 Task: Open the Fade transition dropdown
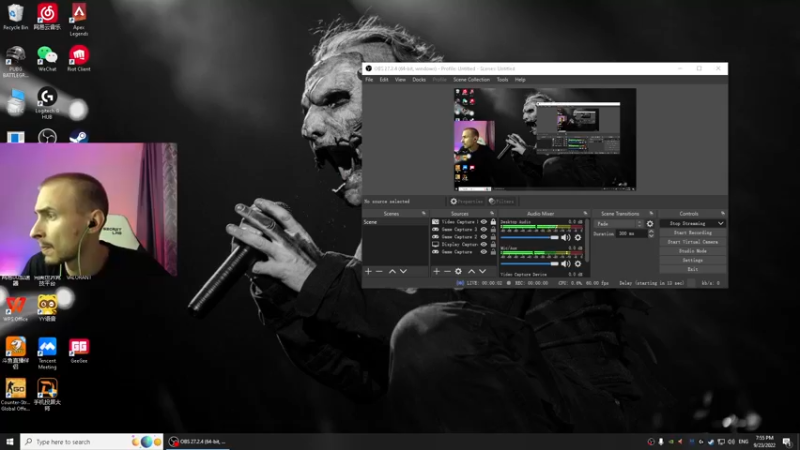(x=619, y=224)
